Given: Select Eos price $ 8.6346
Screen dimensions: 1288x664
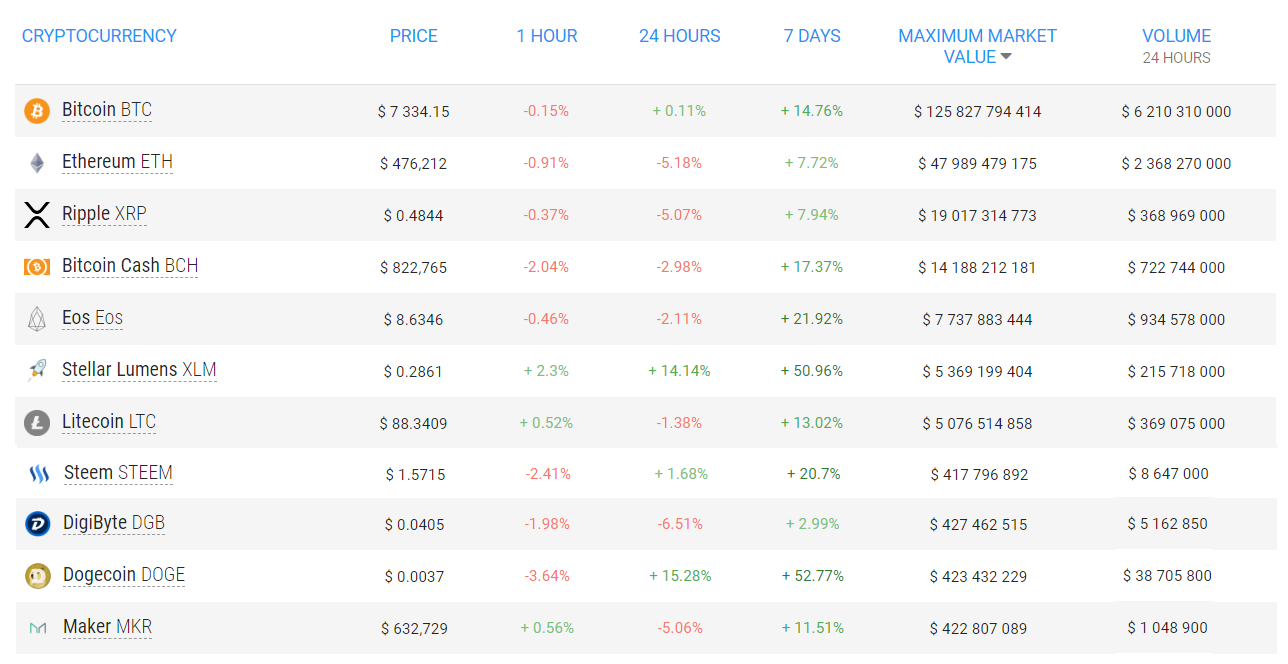Looking at the screenshot, I should tap(414, 320).
